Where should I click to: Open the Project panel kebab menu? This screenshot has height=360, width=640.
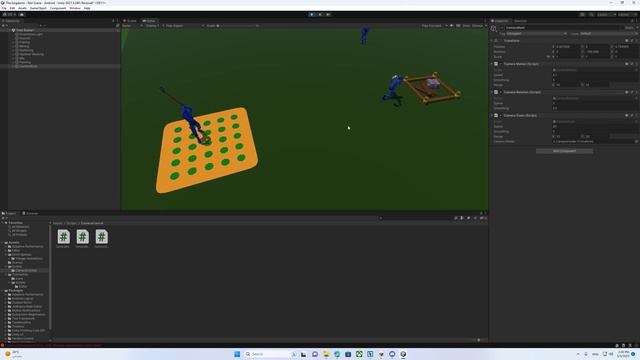click(x=485, y=213)
